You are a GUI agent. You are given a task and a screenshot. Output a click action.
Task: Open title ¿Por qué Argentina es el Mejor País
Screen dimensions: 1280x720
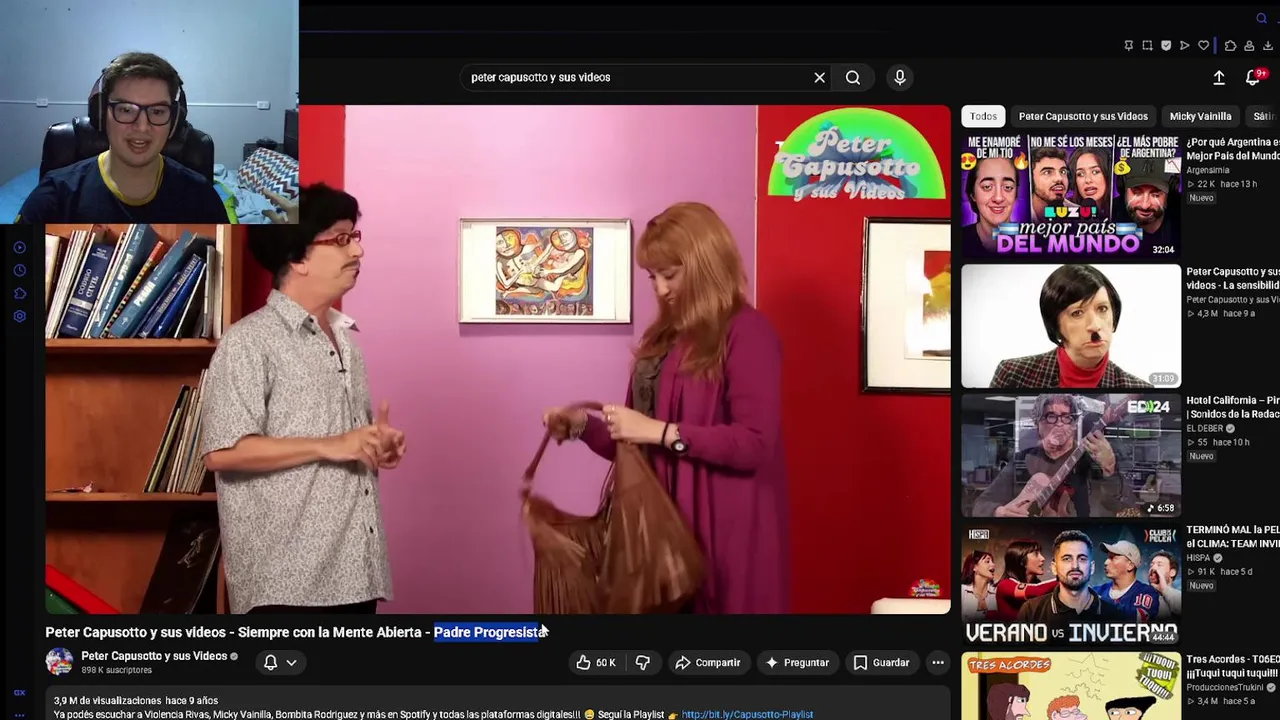coord(1233,149)
